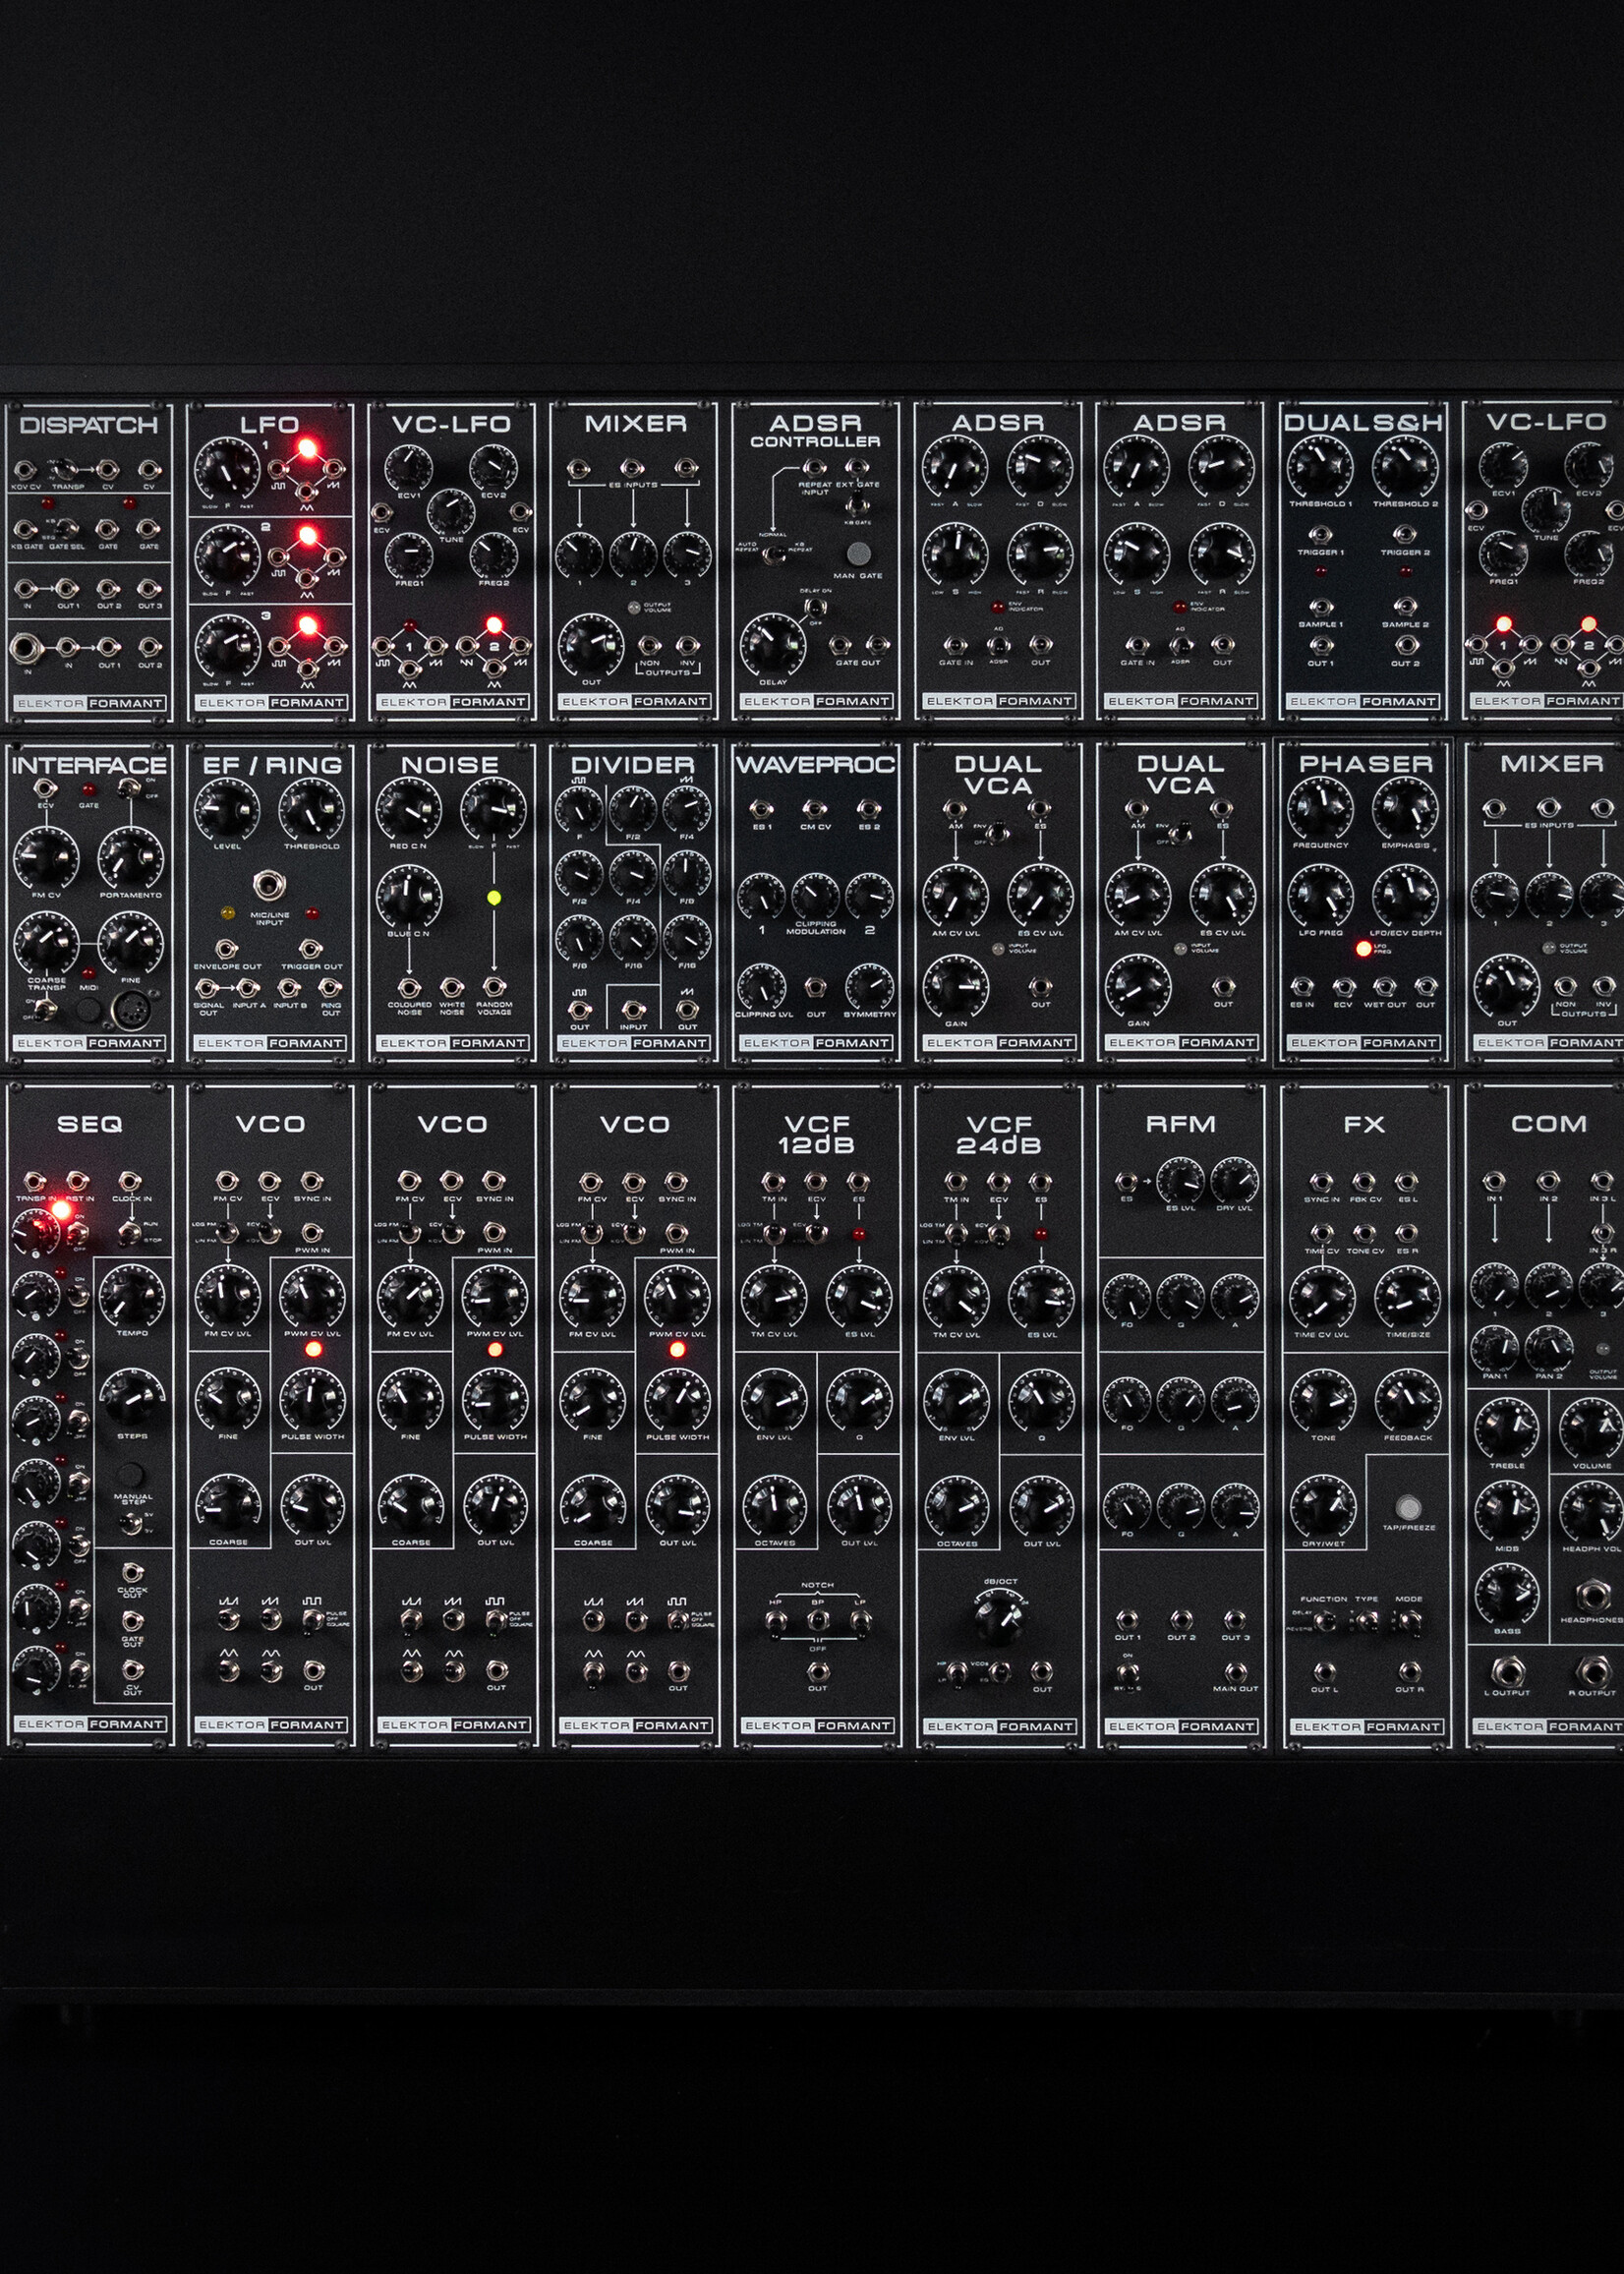The image size is (1624, 2274).
Task: Click the MAIN OUT jack on RFM
Action: pyautogui.click(x=1236, y=1671)
